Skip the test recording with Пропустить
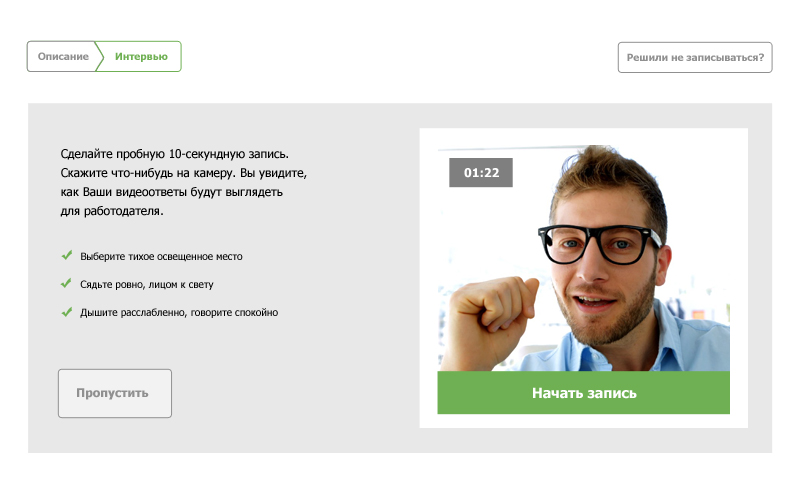The width and height of the screenshot is (800, 497). 115,393
